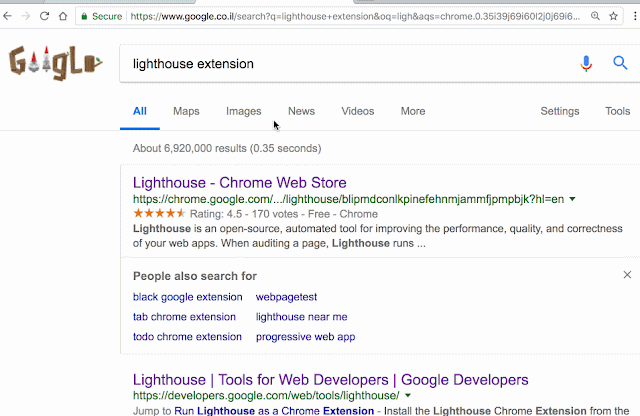Click the green Secure padlock icon
This screenshot has height=416, width=640.
(x=84, y=16)
